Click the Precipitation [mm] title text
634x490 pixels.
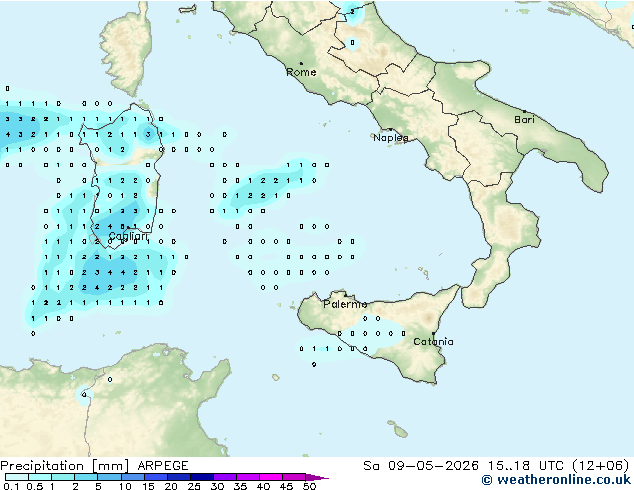point(65,466)
